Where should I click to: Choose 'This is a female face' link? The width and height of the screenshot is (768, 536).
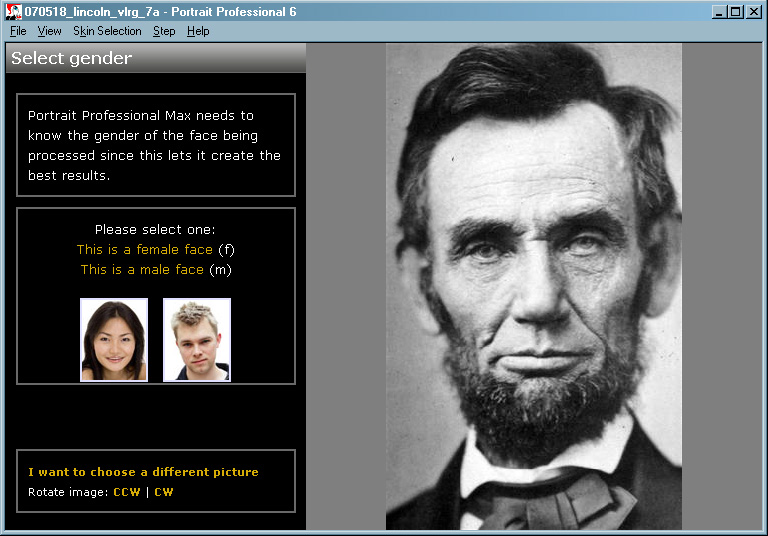click(x=144, y=250)
